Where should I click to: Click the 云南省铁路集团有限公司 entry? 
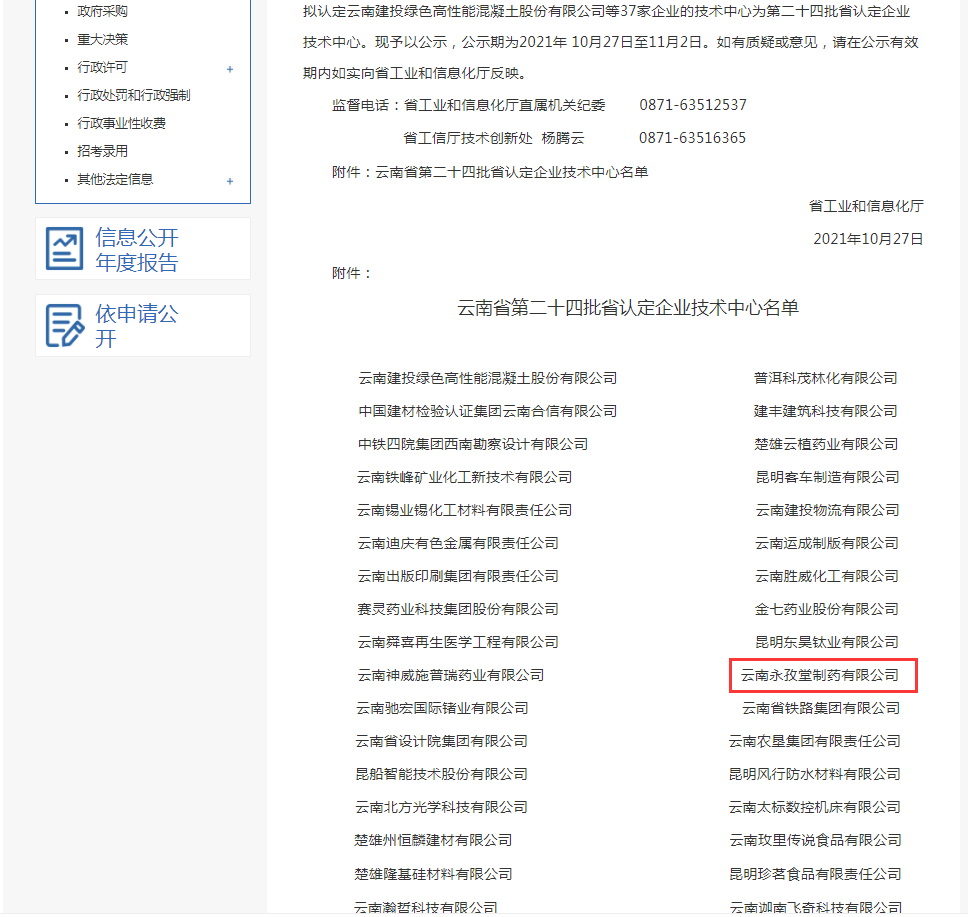coord(820,708)
